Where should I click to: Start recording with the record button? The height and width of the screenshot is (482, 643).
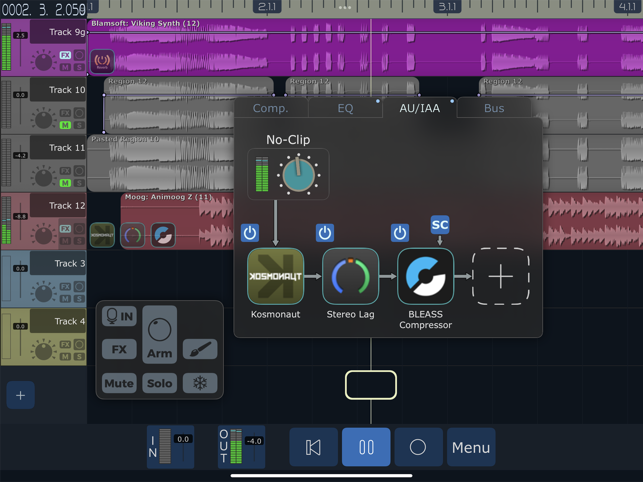pyautogui.click(x=419, y=447)
